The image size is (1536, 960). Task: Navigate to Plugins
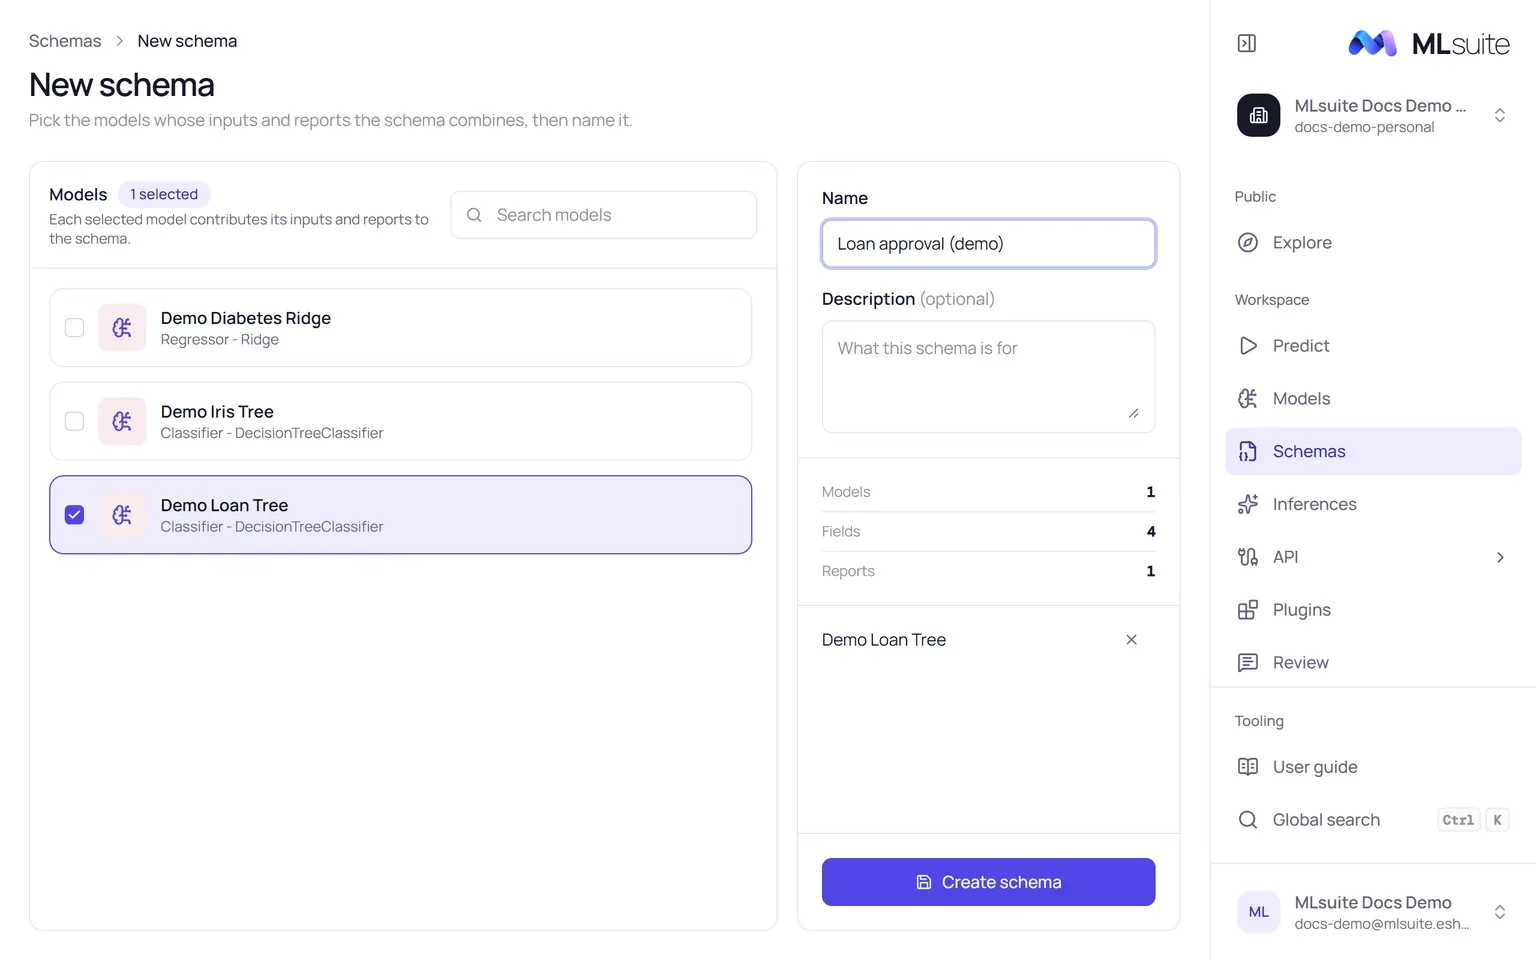tap(1373, 610)
